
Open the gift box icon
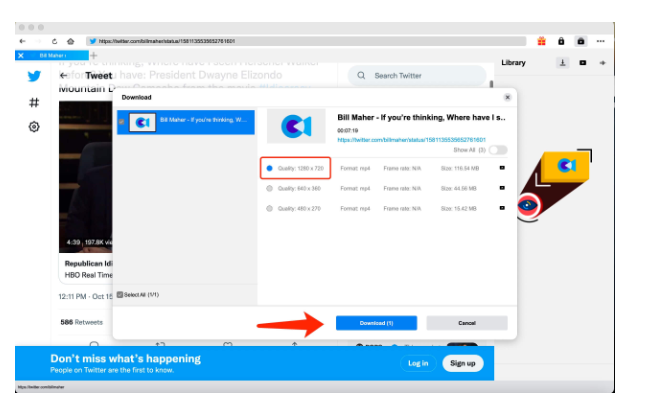pos(541,41)
